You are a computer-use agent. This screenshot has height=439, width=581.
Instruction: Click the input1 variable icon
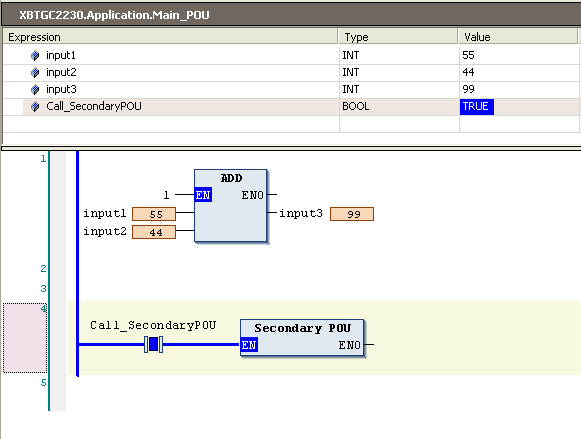pos(35,56)
